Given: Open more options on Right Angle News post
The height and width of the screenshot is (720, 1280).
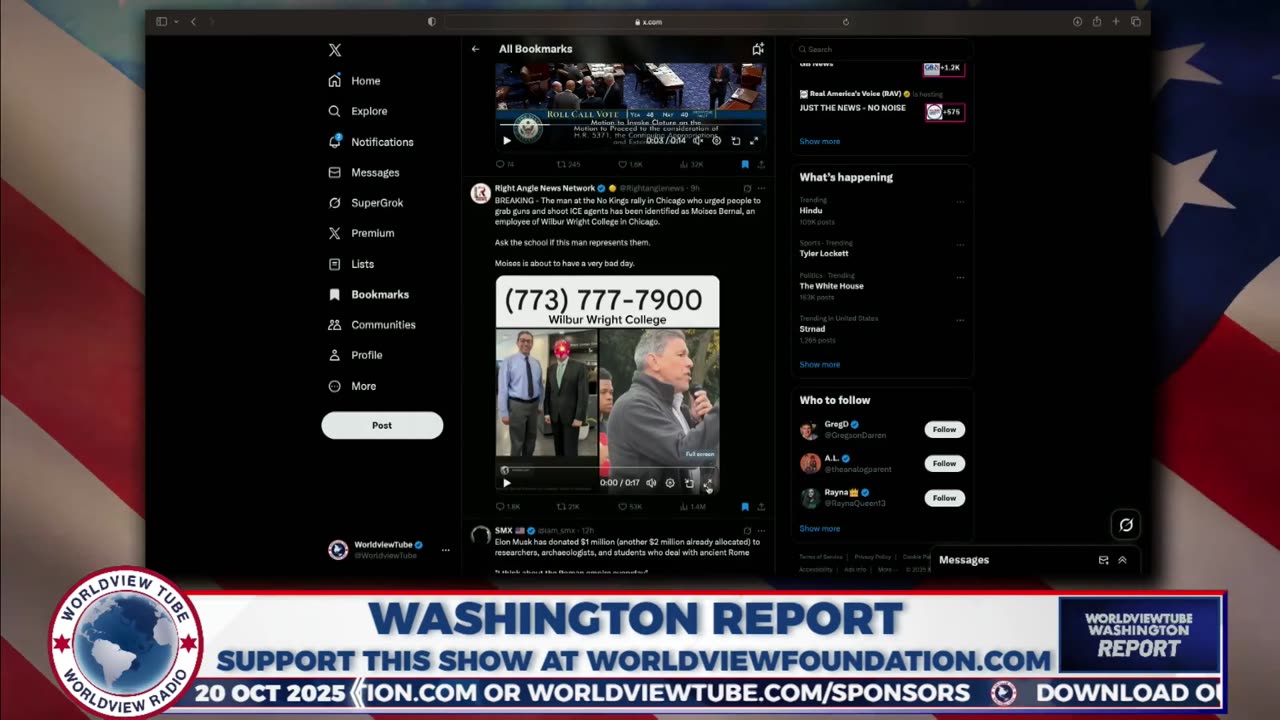Looking at the screenshot, I should tap(761, 188).
